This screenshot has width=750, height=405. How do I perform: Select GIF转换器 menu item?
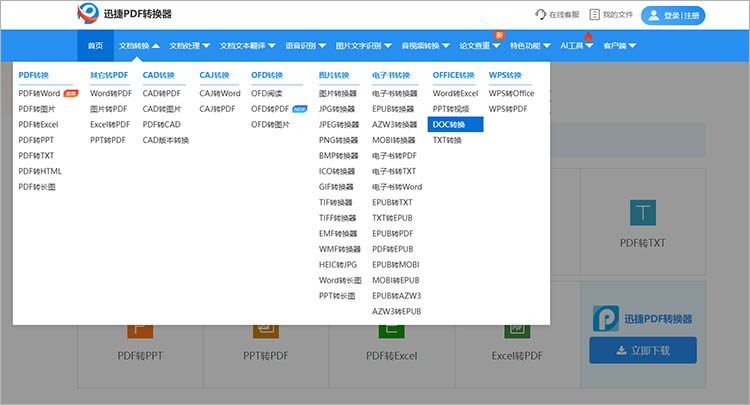pos(336,186)
